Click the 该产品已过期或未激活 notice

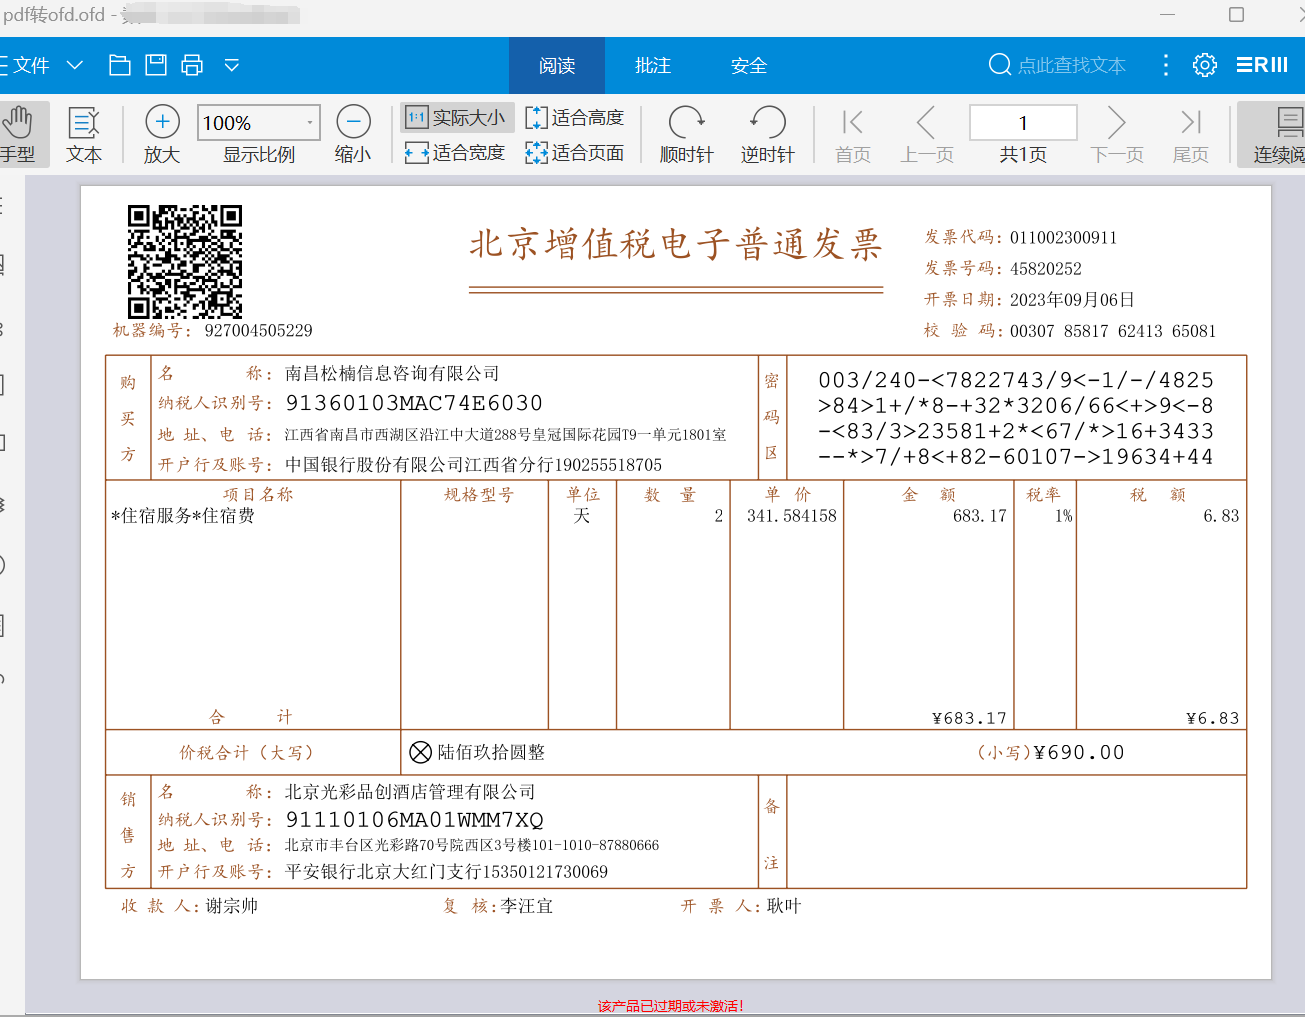[x=671, y=1006]
